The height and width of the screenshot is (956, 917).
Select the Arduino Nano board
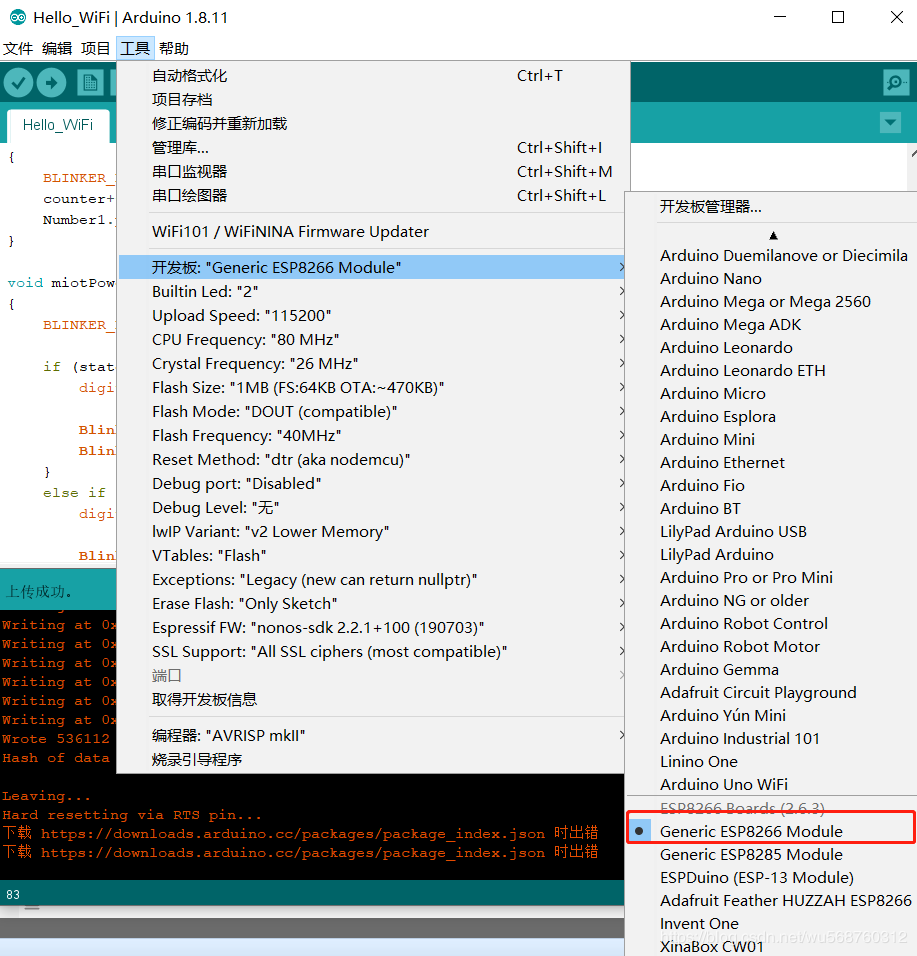pyautogui.click(x=771, y=279)
